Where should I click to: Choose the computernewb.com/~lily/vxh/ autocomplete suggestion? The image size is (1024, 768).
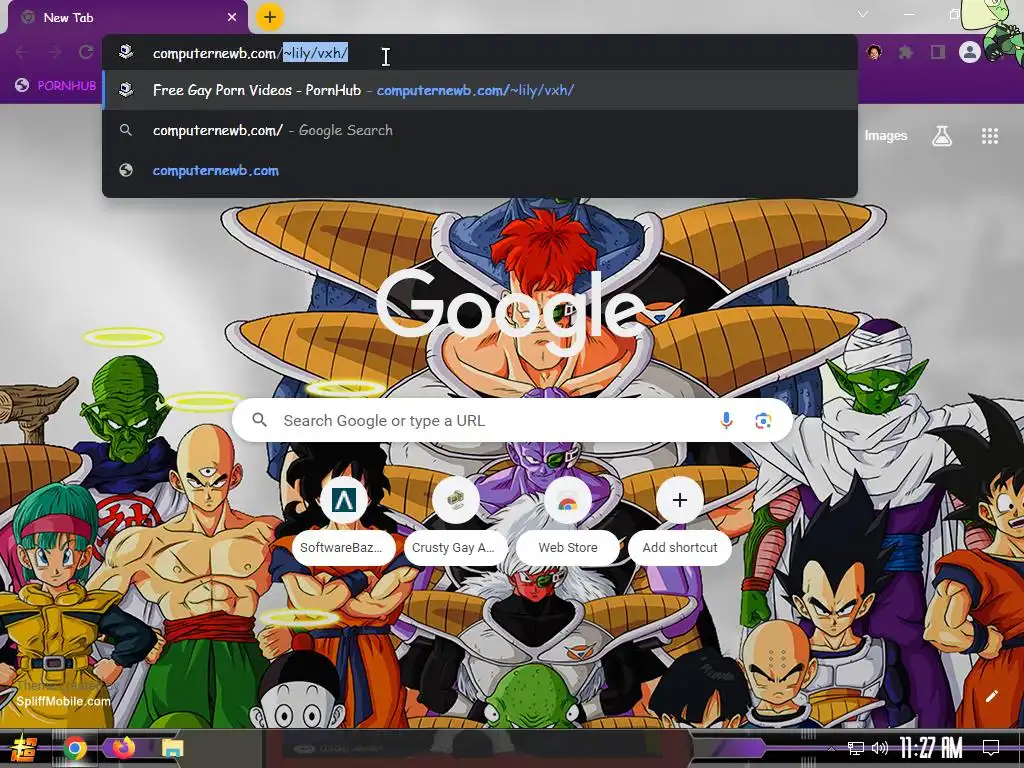pyautogui.click(x=480, y=90)
